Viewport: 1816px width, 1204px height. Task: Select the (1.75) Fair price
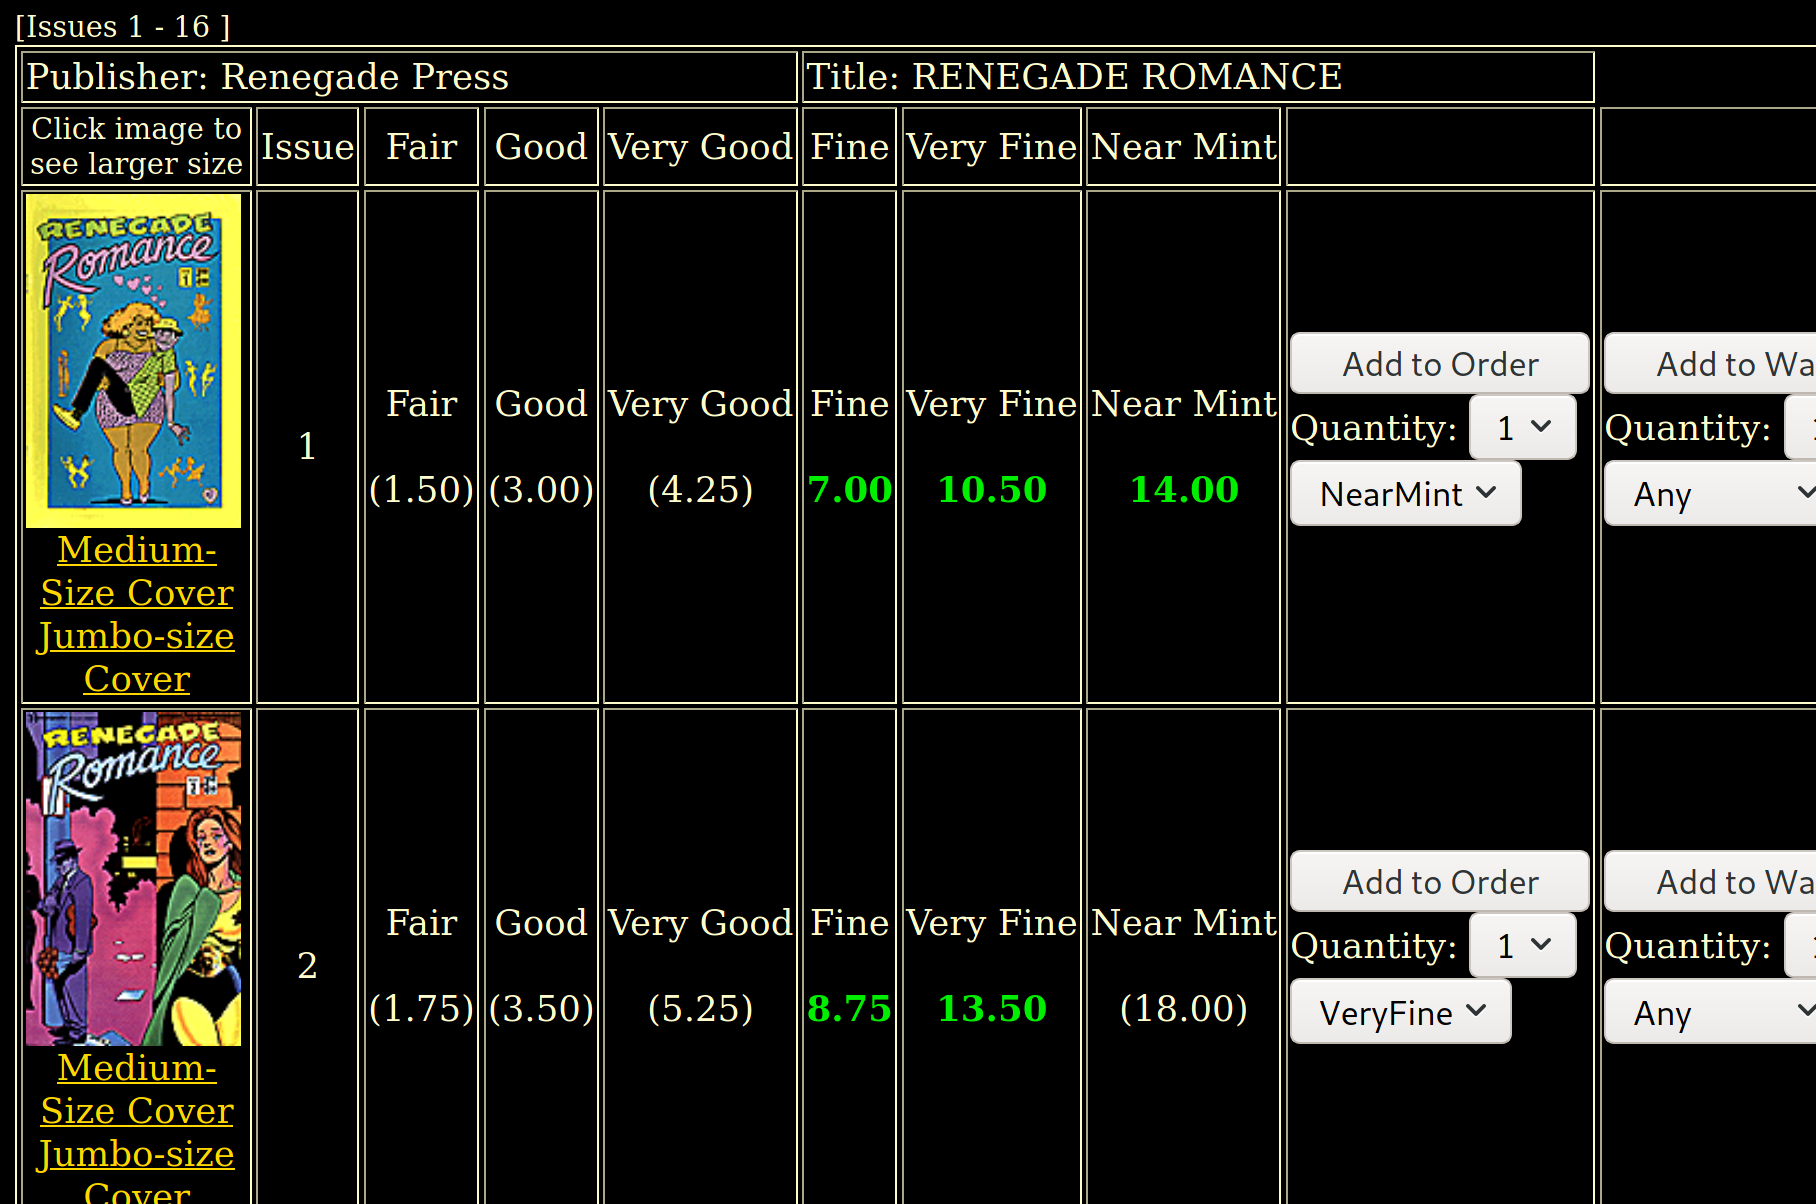pos(421,1008)
